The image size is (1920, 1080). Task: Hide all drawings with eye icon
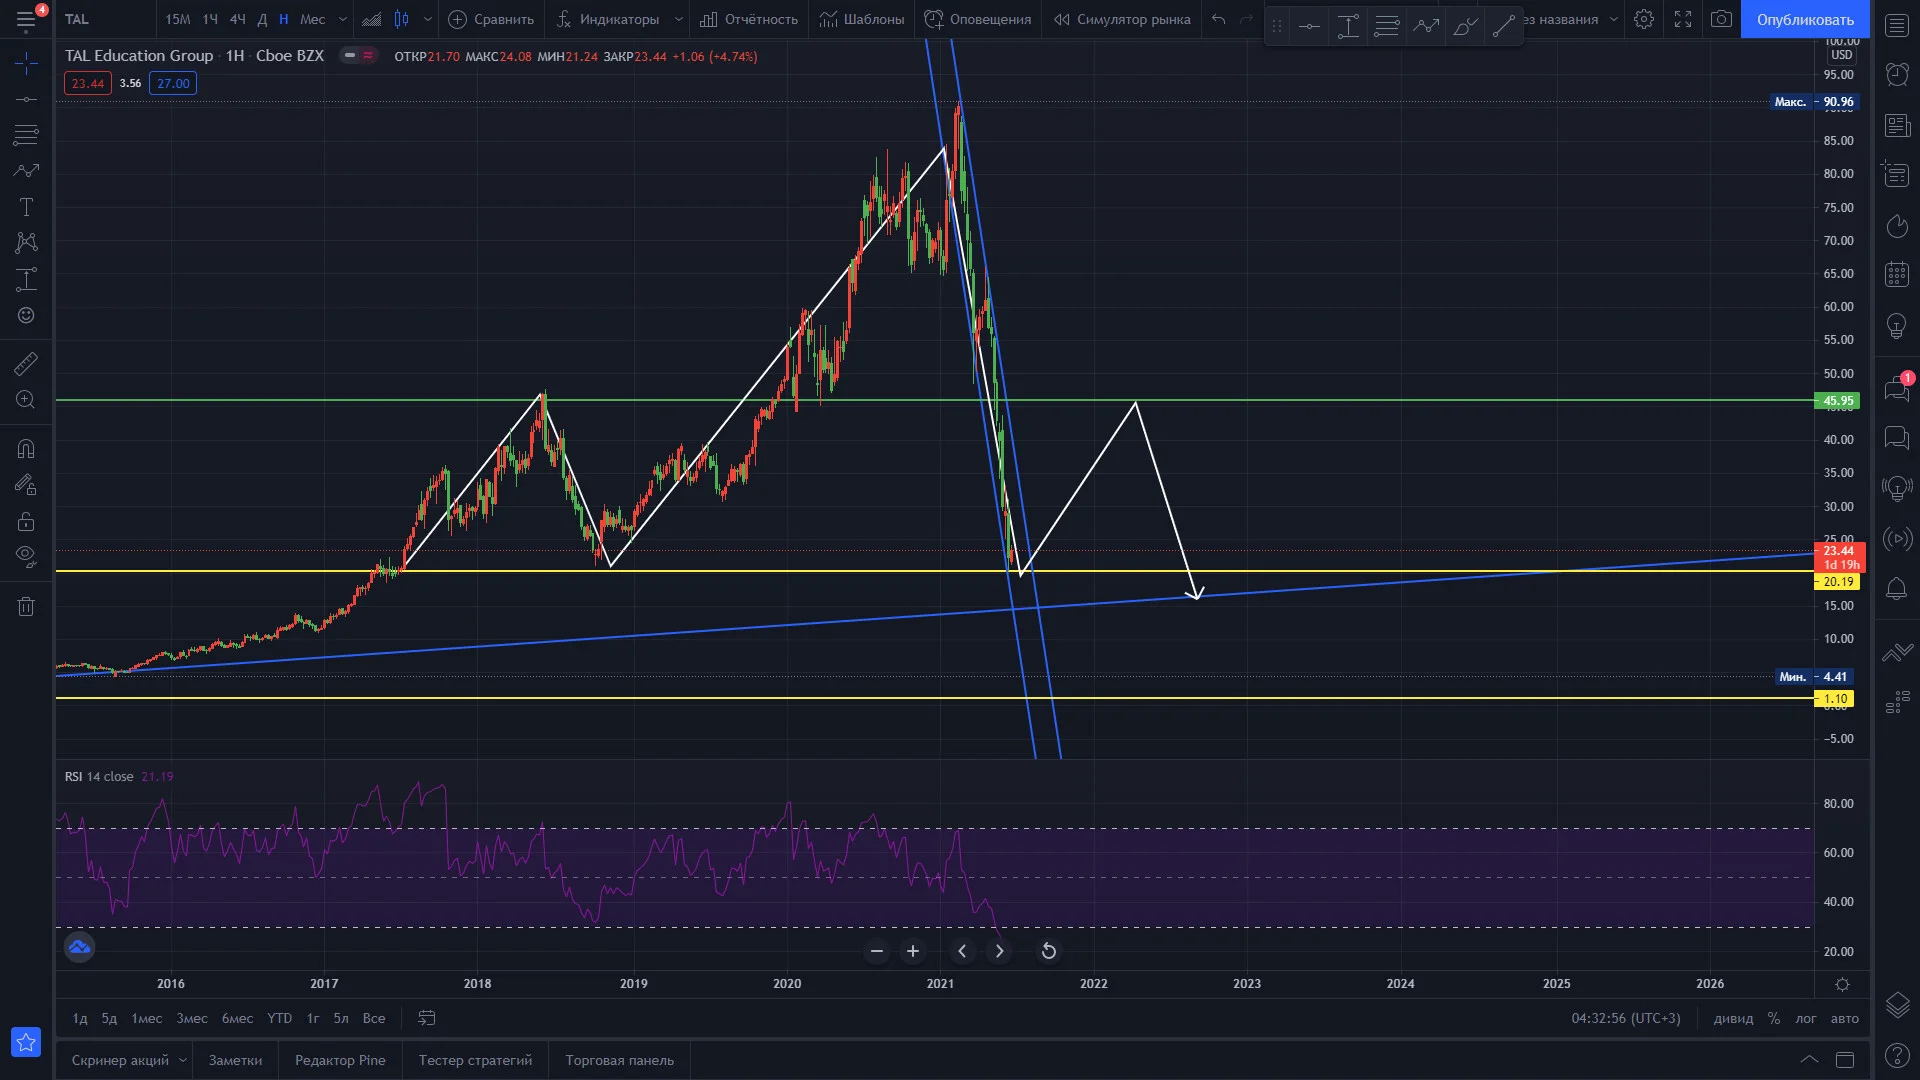26,556
